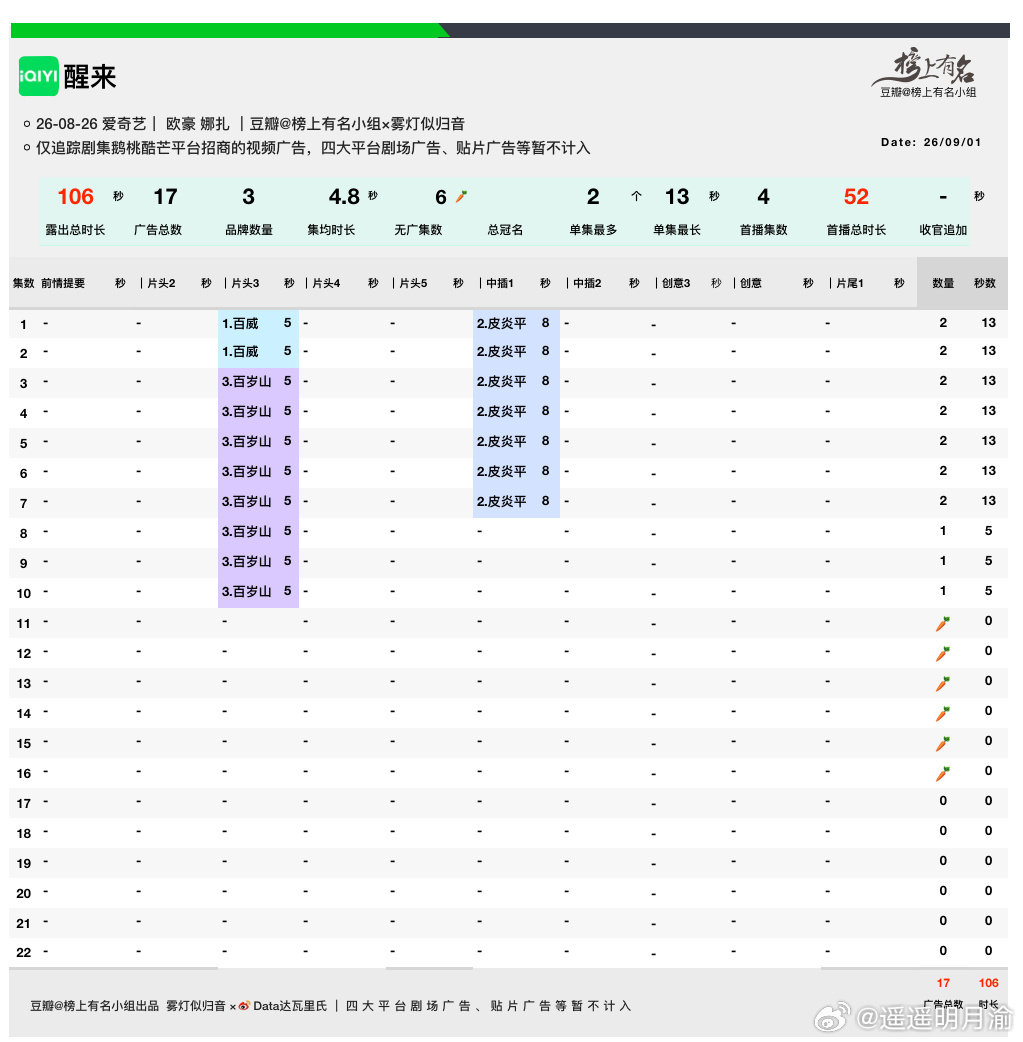Select the 中插1 column header

pyautogui.click(x=499, y=283)
